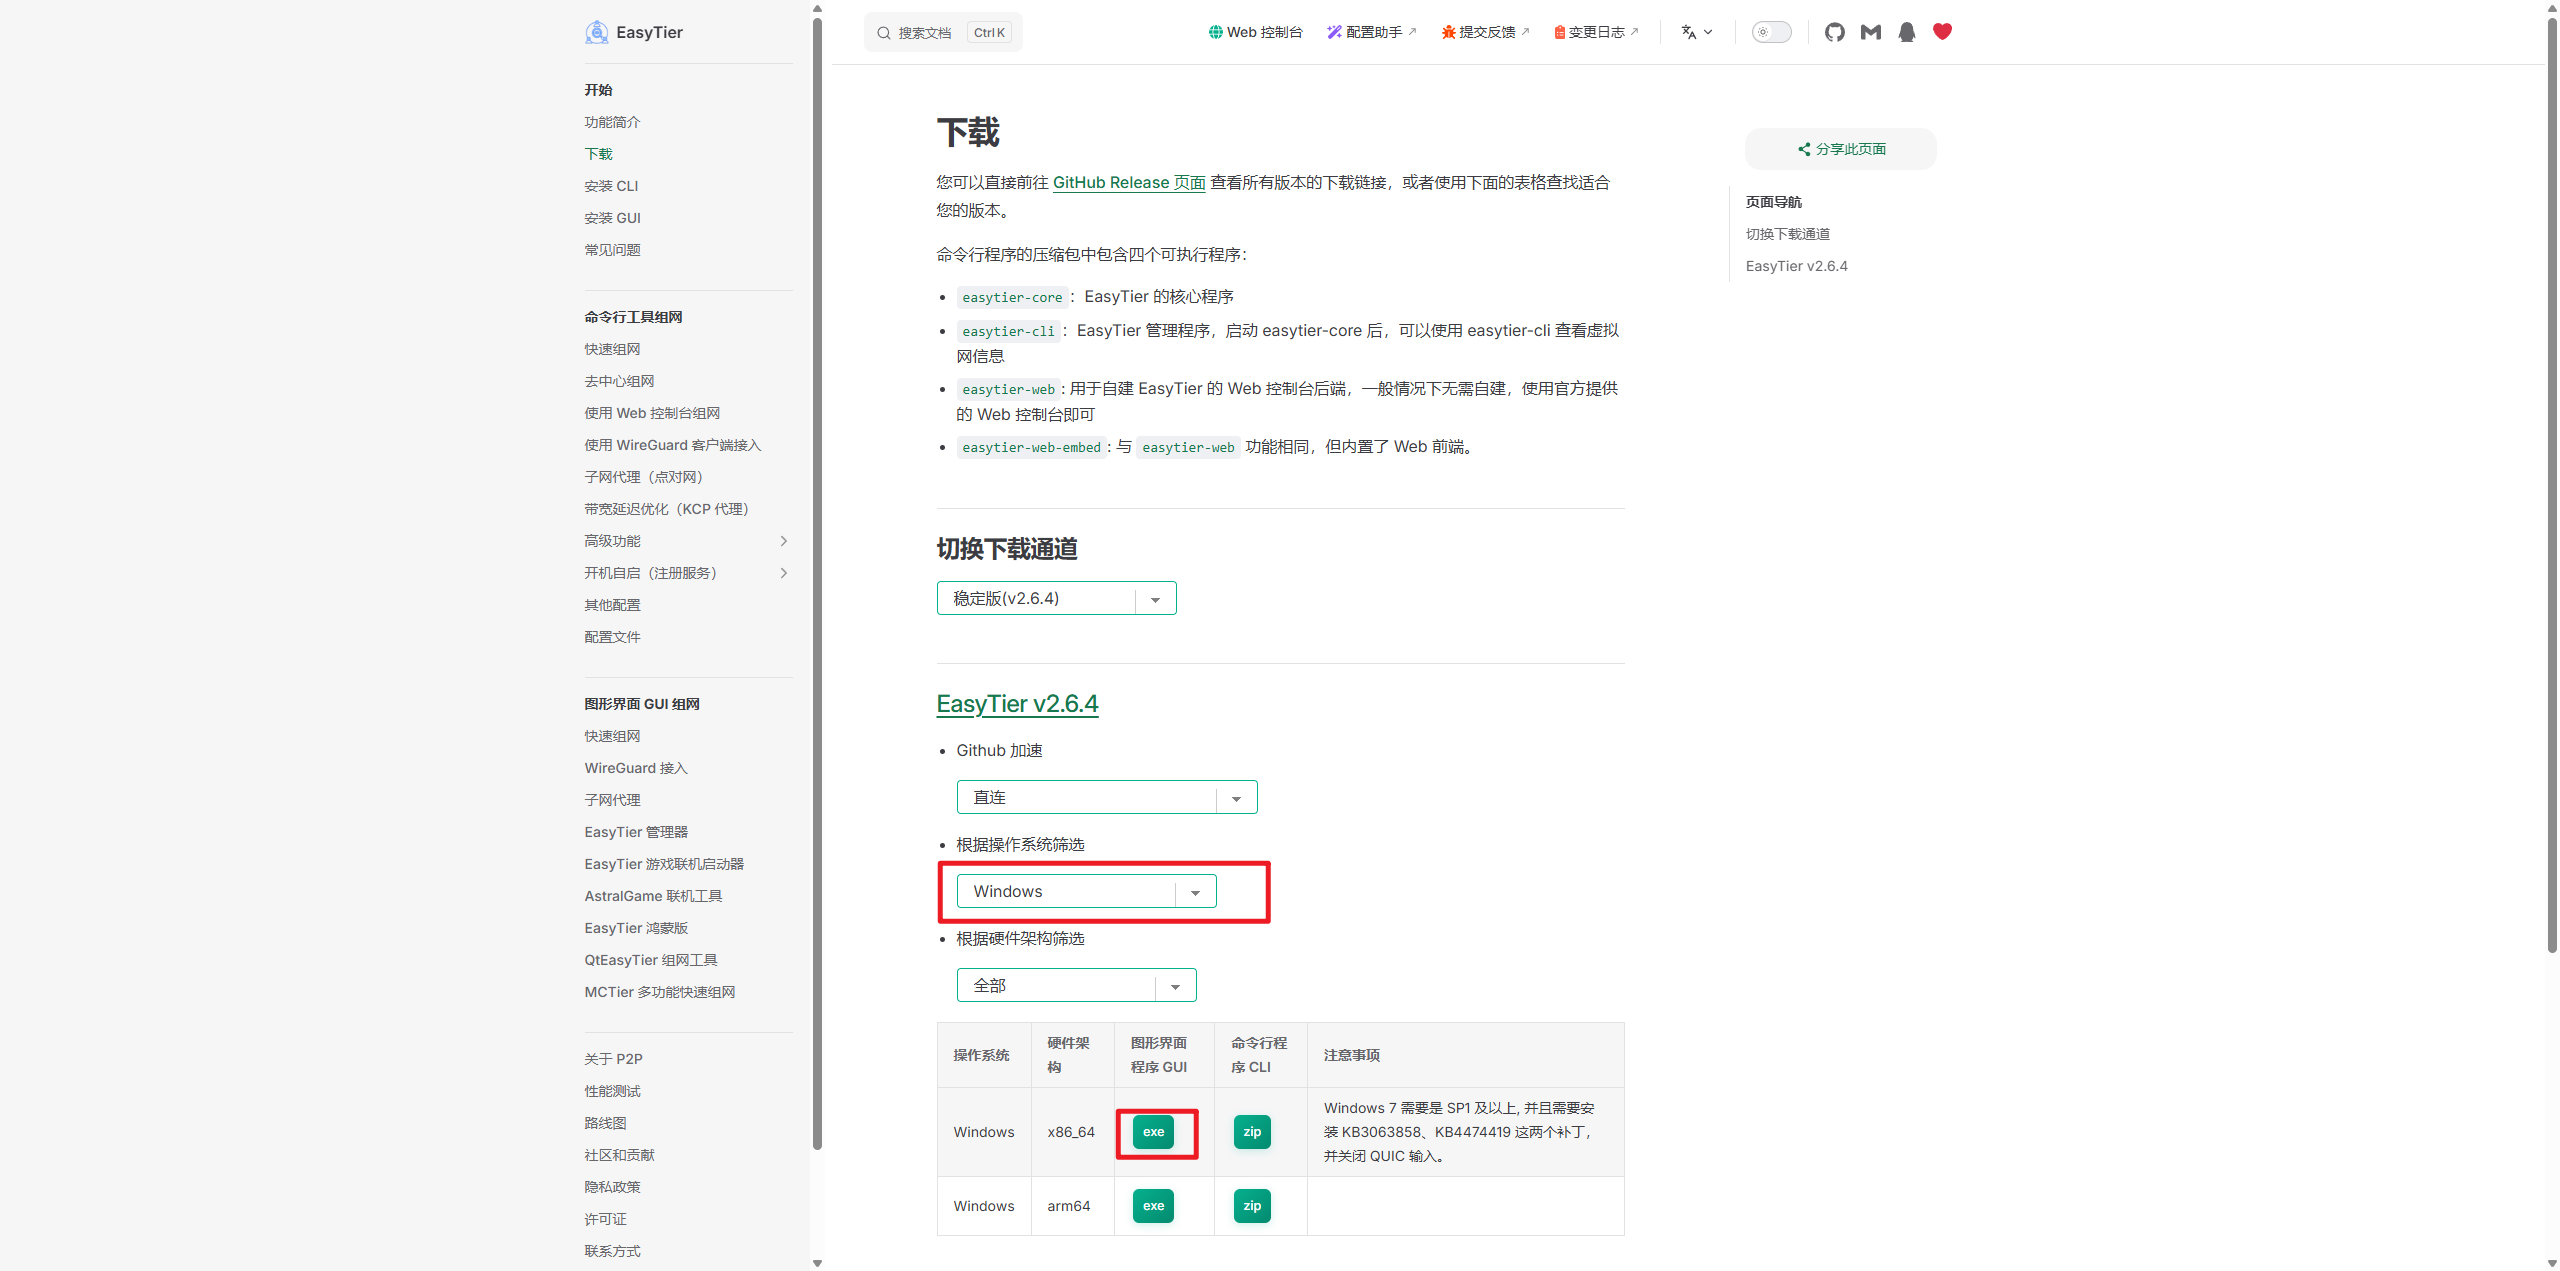Open AstralGame 联机工具 sidebar link
2560x1271 pixels.
653,896
